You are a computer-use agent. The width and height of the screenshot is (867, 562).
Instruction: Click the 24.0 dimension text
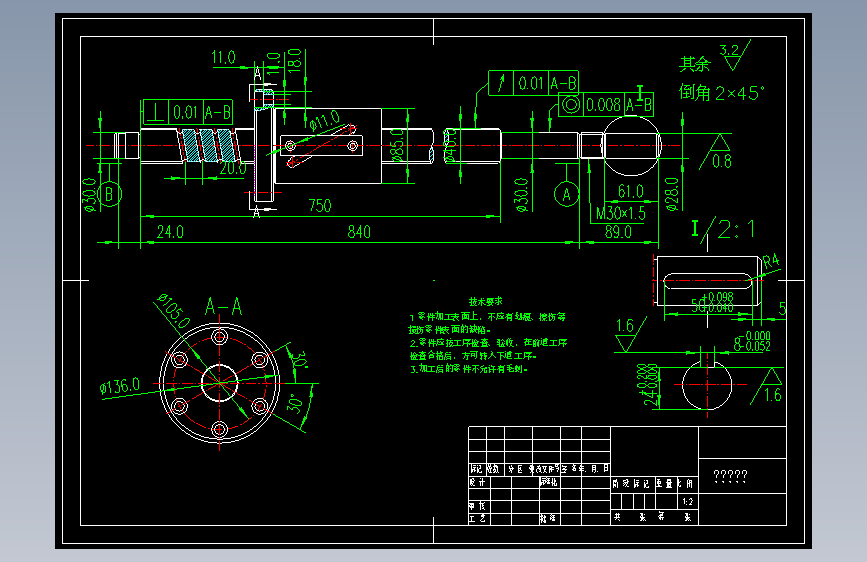click(x=170, y=232)
